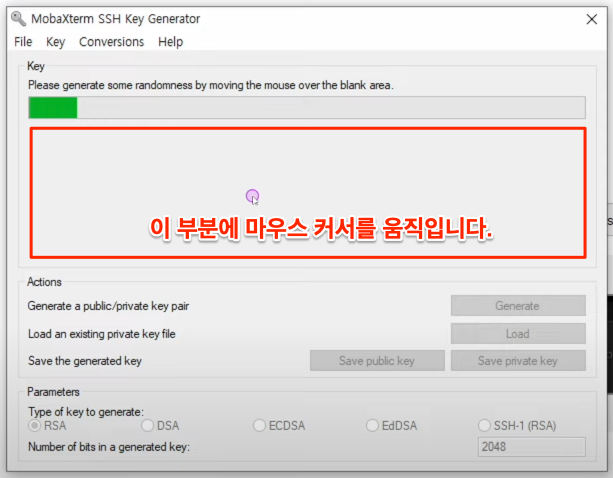Click the Save public key button
The width and height of the screenshot is (613, 478).
pyautogui.click(x=377, y=360)
